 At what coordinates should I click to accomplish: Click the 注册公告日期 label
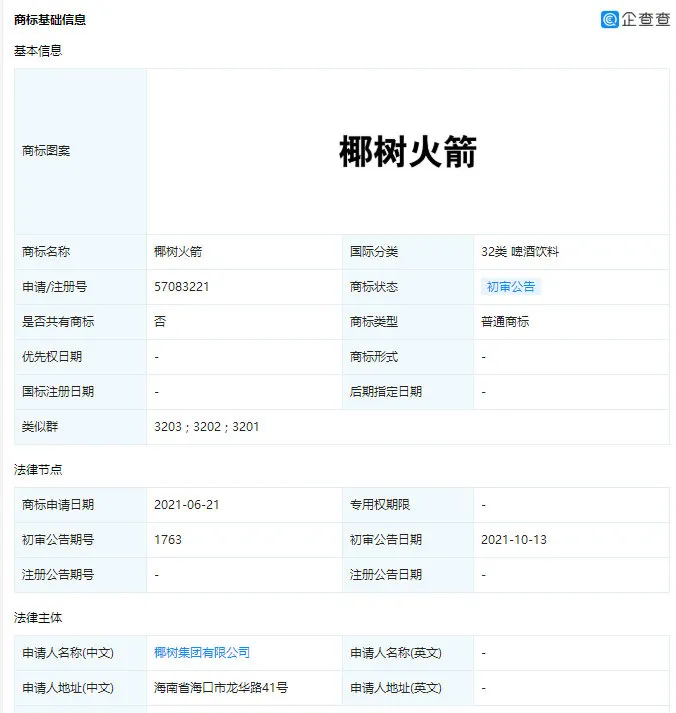[386, 575]
